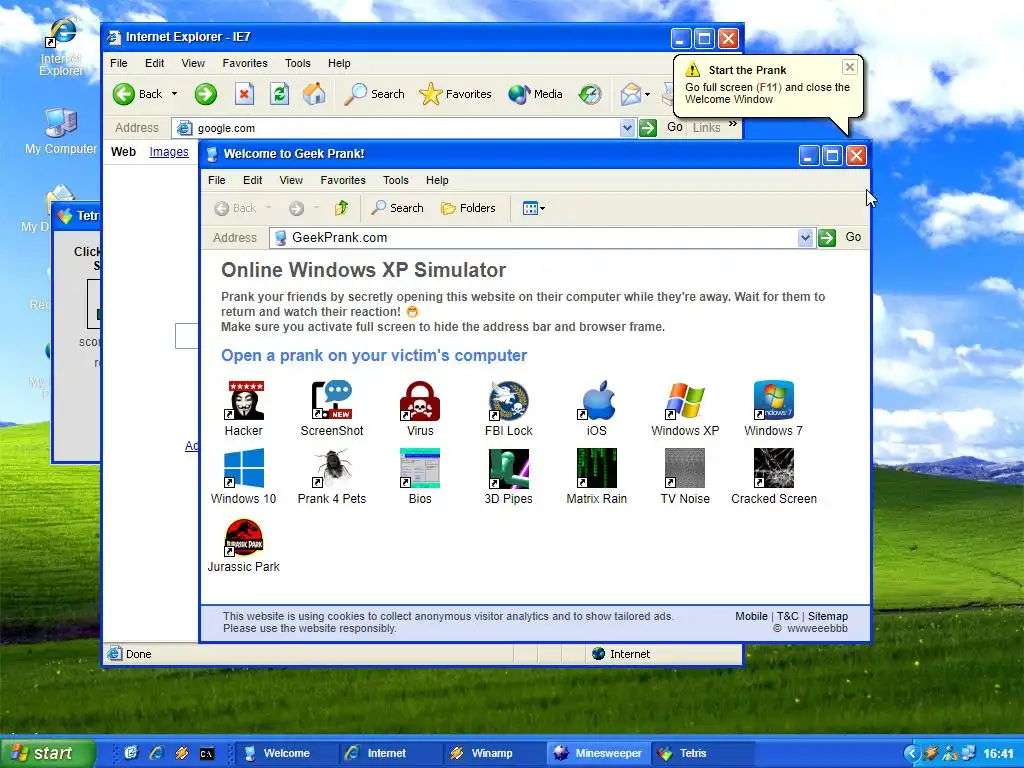Click Go button next to GeekPrank.com address
Image resolution: width=1024 pixels, height=768 pixels.
point(841,238)
